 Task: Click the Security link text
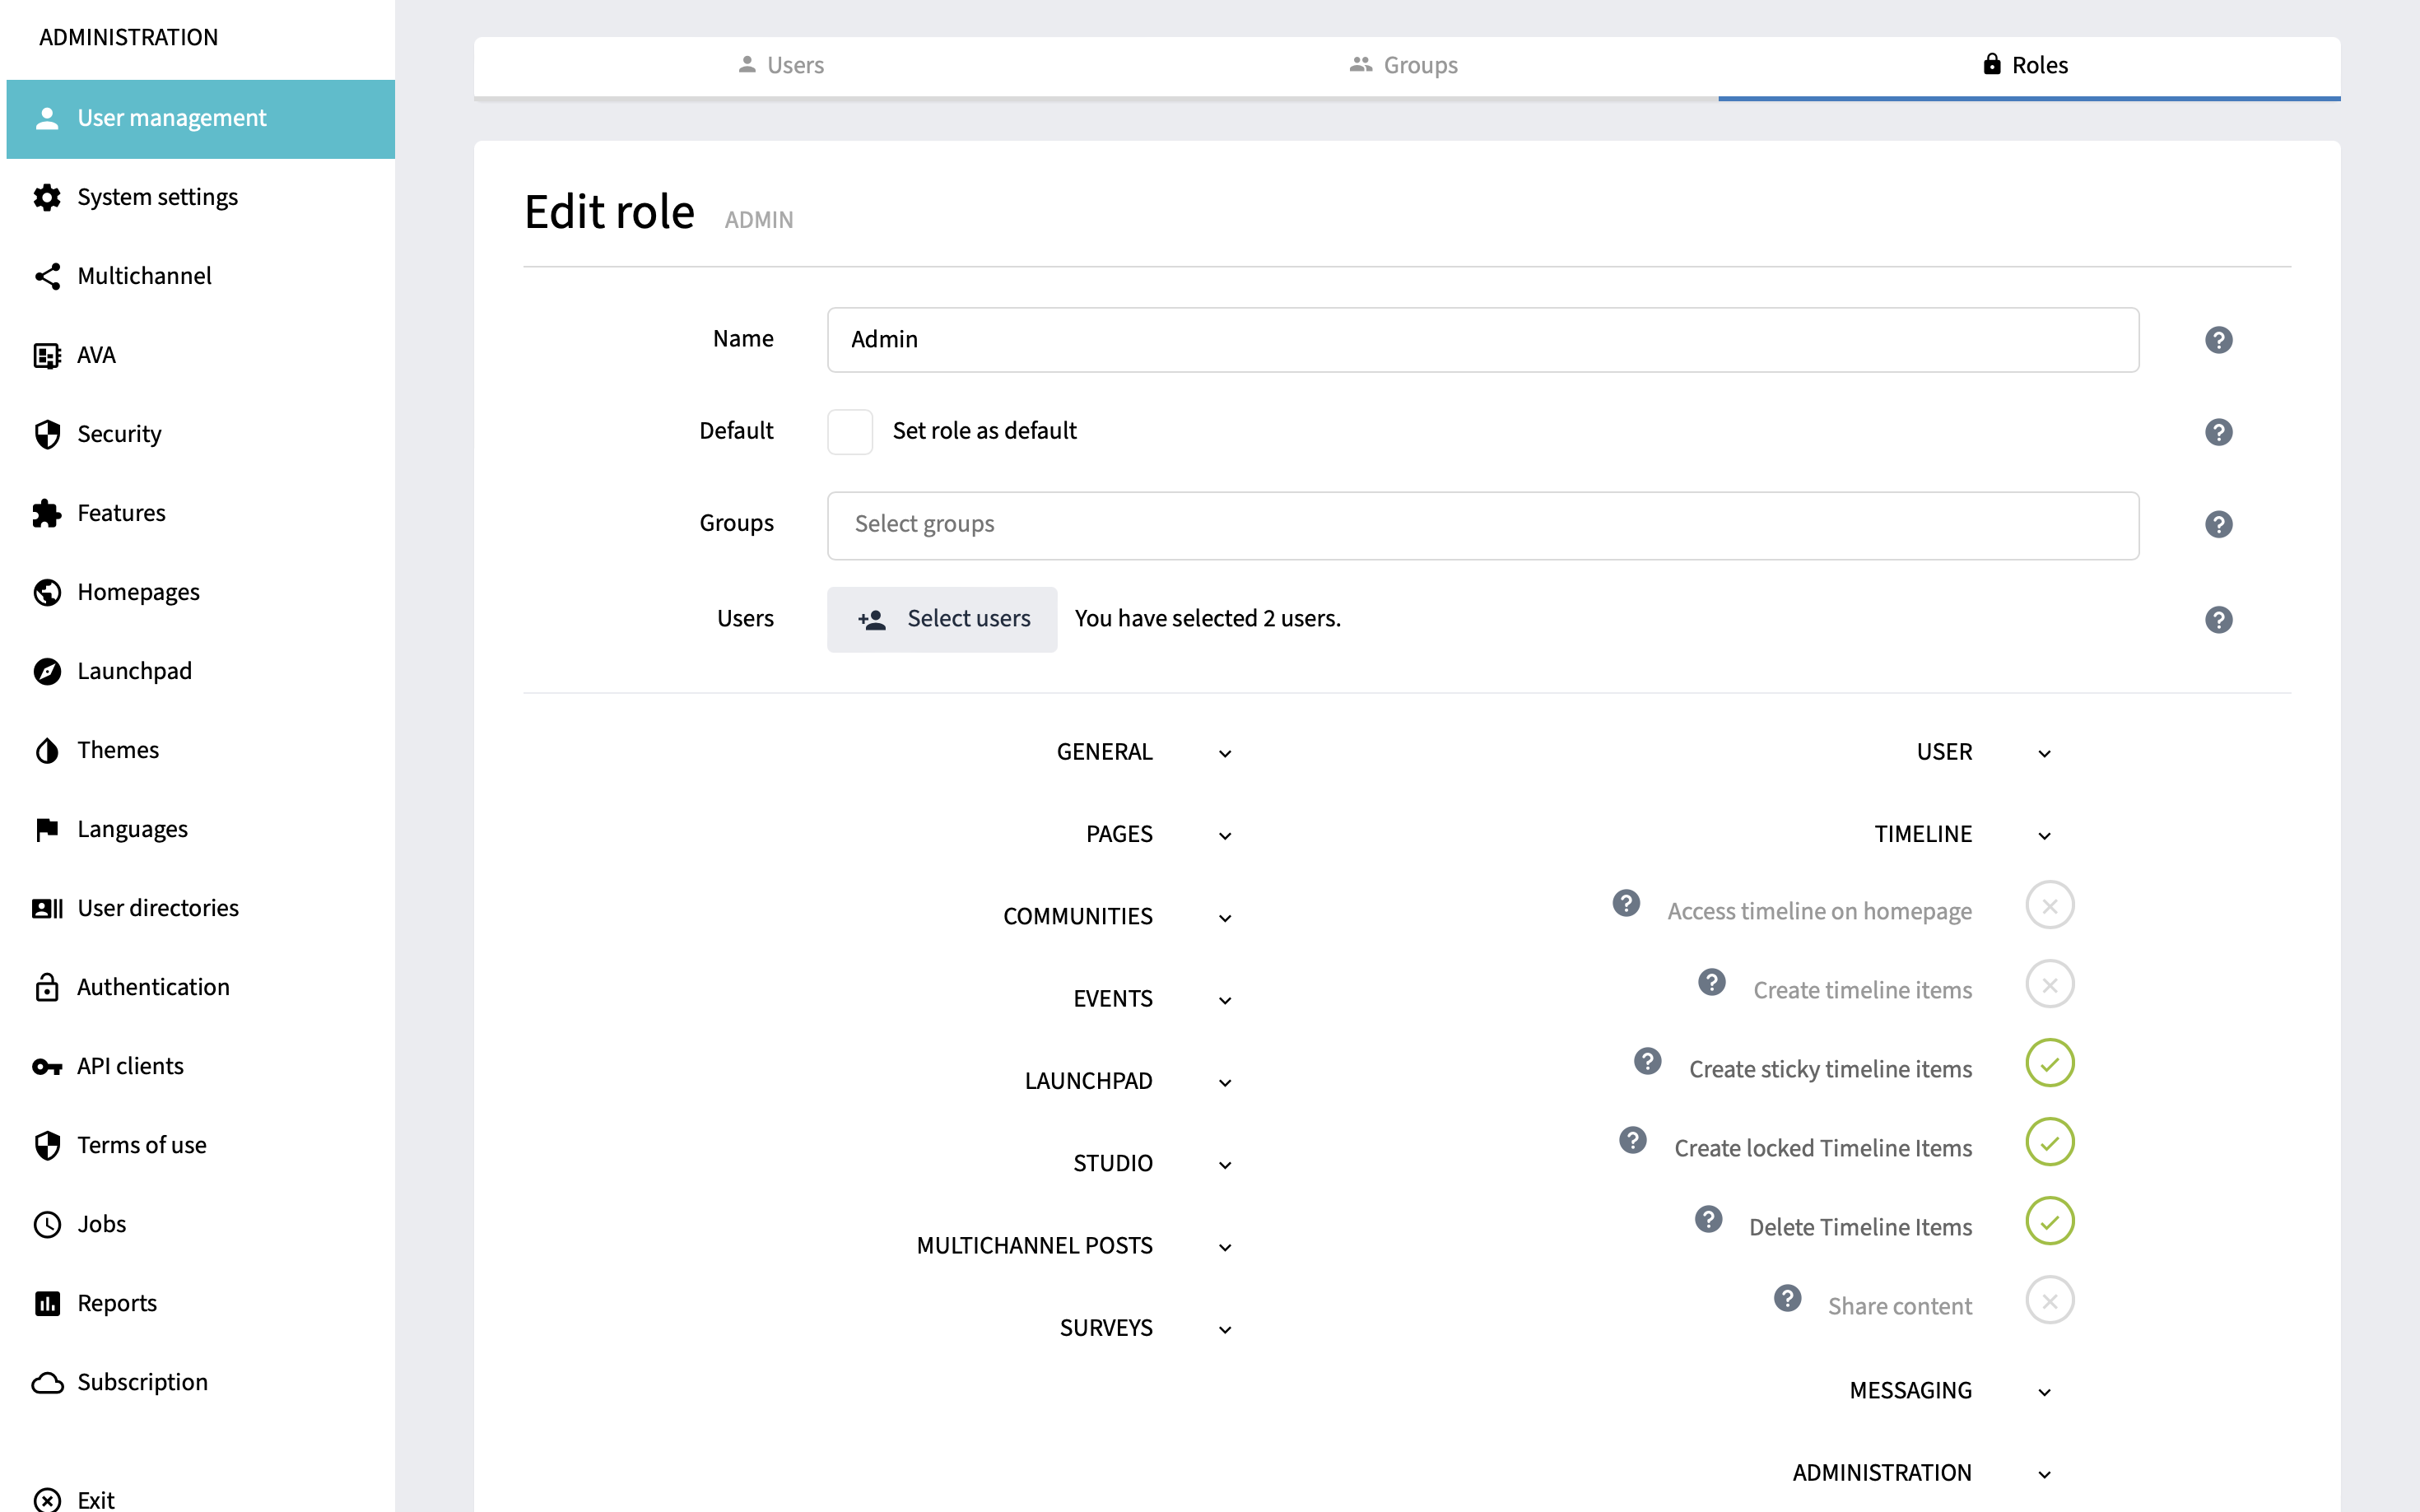[119, 434]
